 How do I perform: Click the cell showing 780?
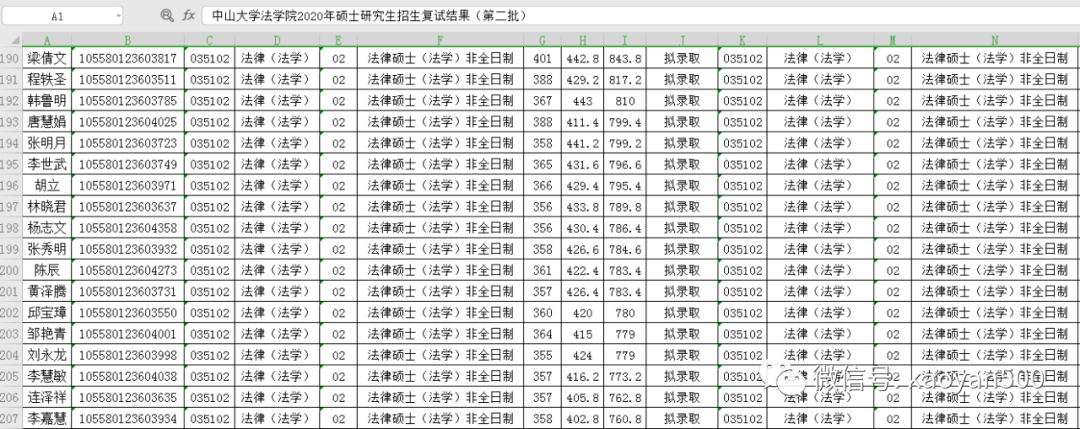pos(625,313)
